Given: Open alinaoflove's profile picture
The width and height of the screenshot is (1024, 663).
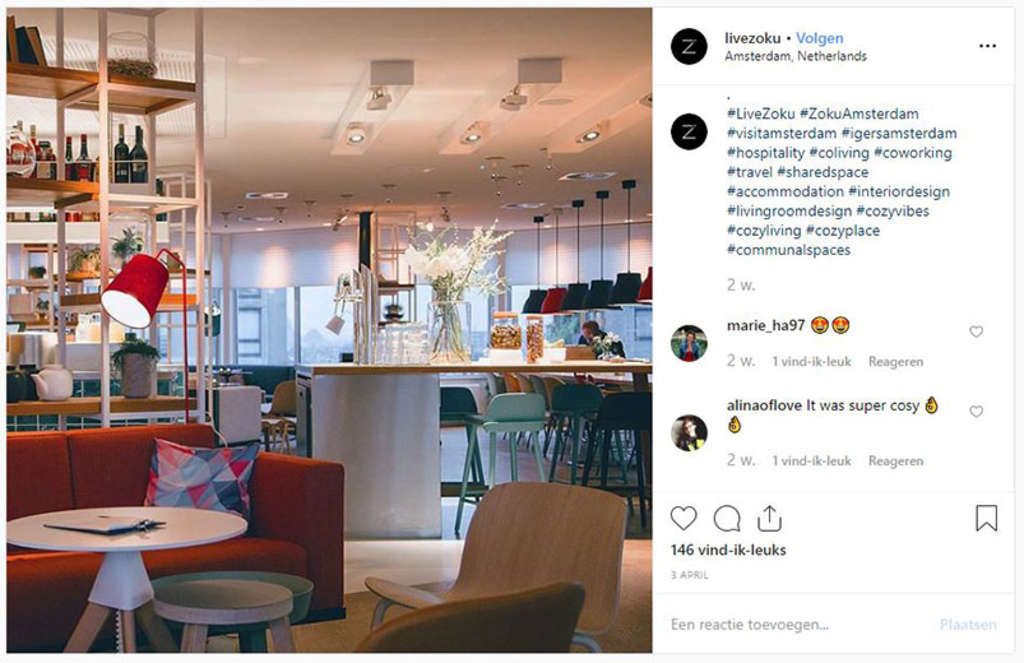Looking at the screenshot, I should coord(689,432).
